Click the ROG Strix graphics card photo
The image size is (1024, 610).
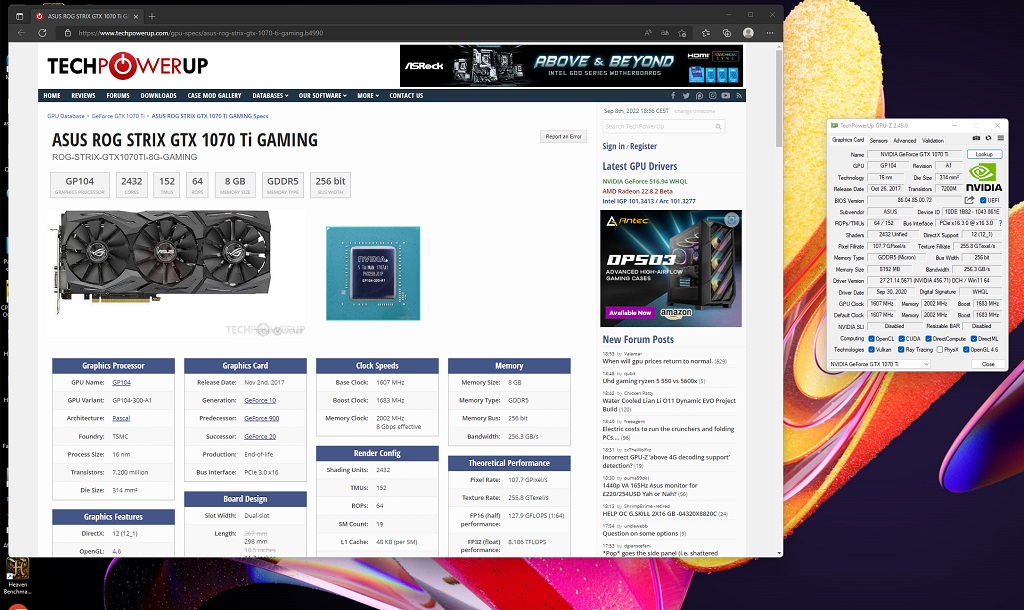tap(162, 262)
